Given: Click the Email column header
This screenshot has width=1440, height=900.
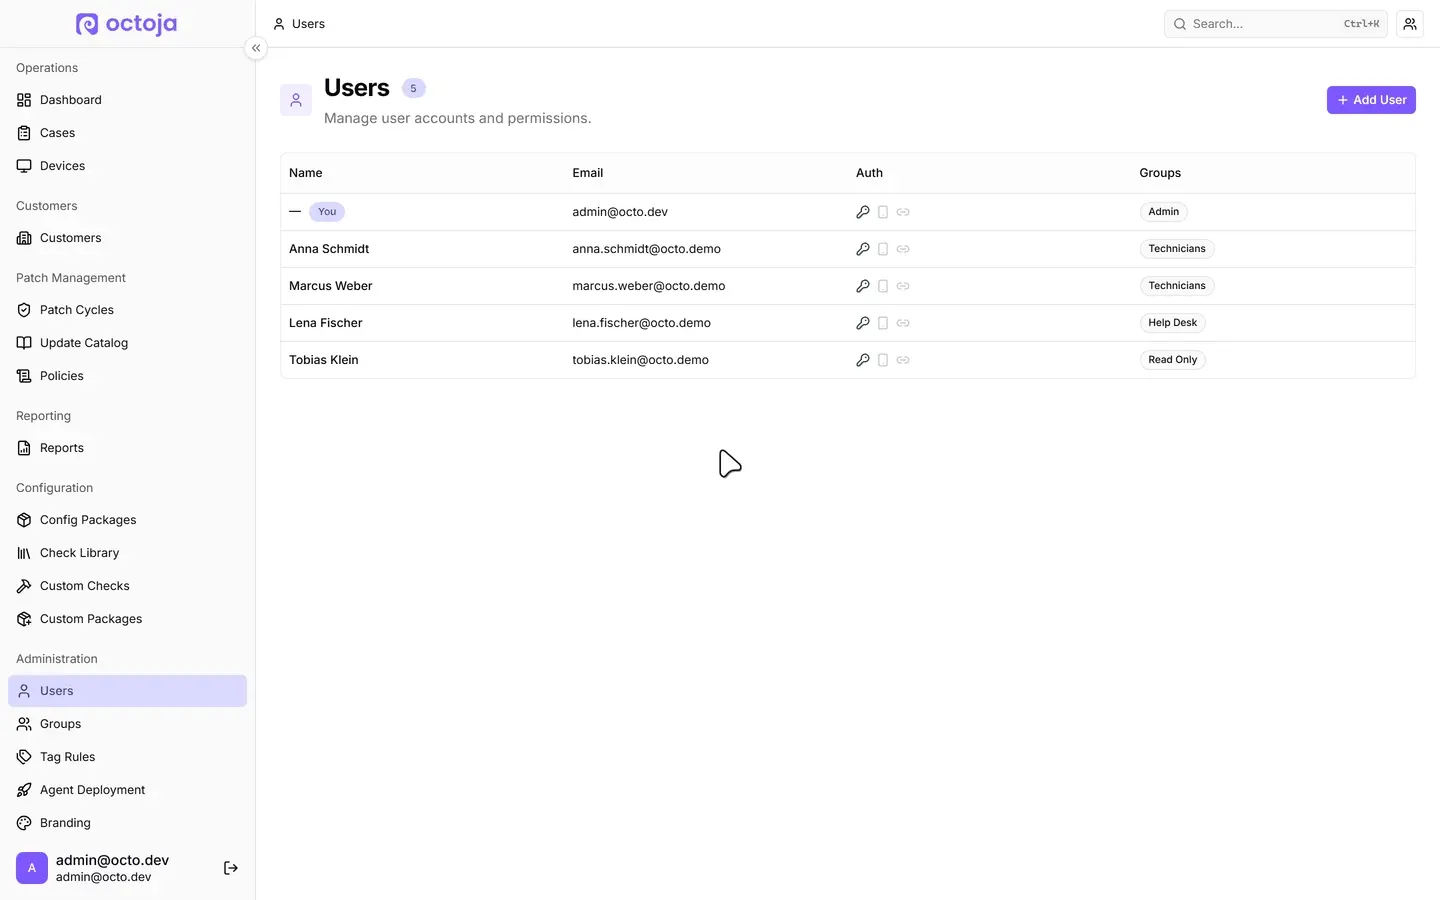Looking at the screenshot, I should click(588, 173).
